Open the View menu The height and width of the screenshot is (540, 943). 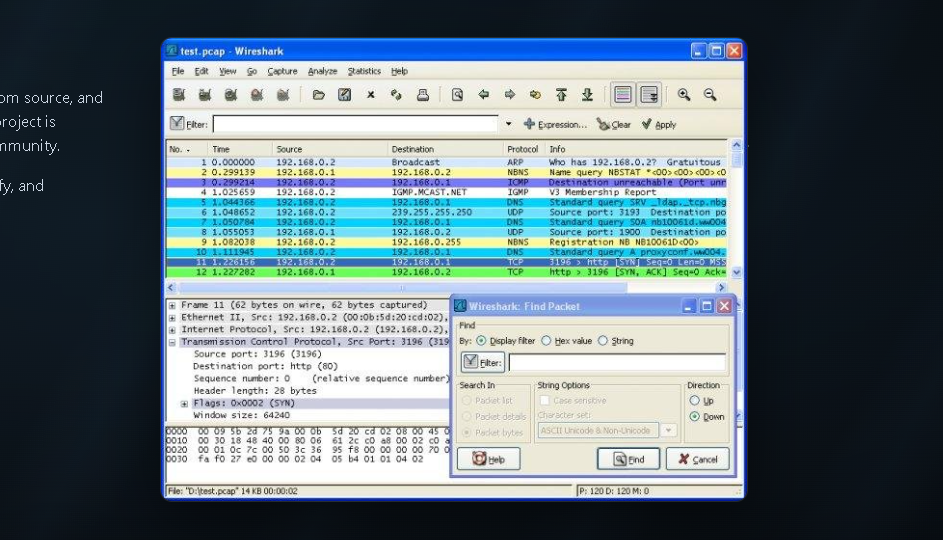tap(227, 71)
